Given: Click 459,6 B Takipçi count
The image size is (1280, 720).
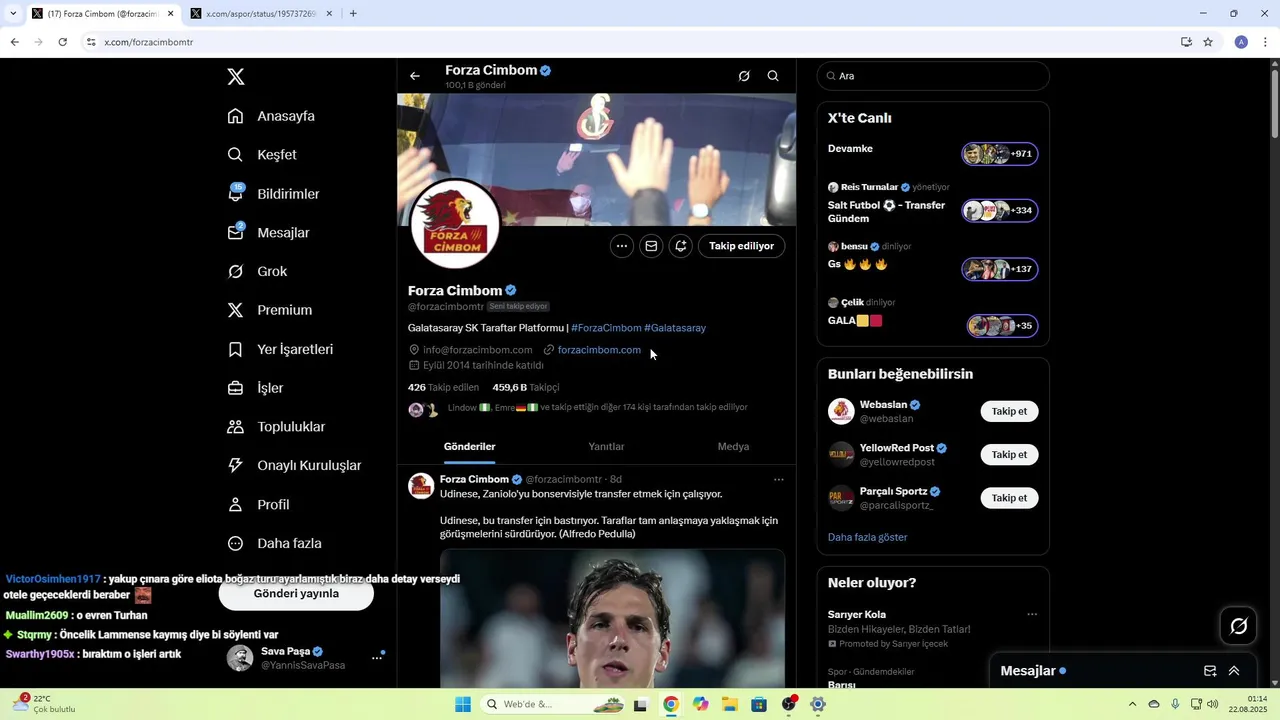Looking at the screenshot, I should point(526,387).
